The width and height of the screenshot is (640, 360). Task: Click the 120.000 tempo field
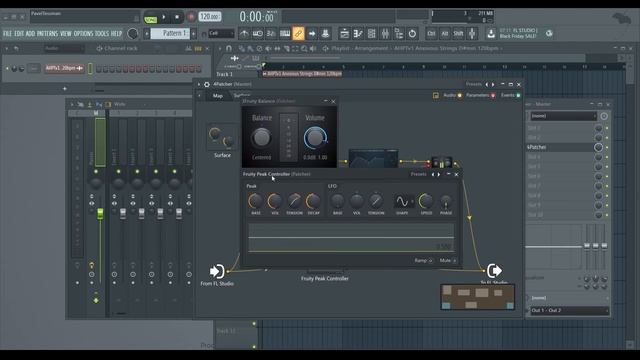210,17
